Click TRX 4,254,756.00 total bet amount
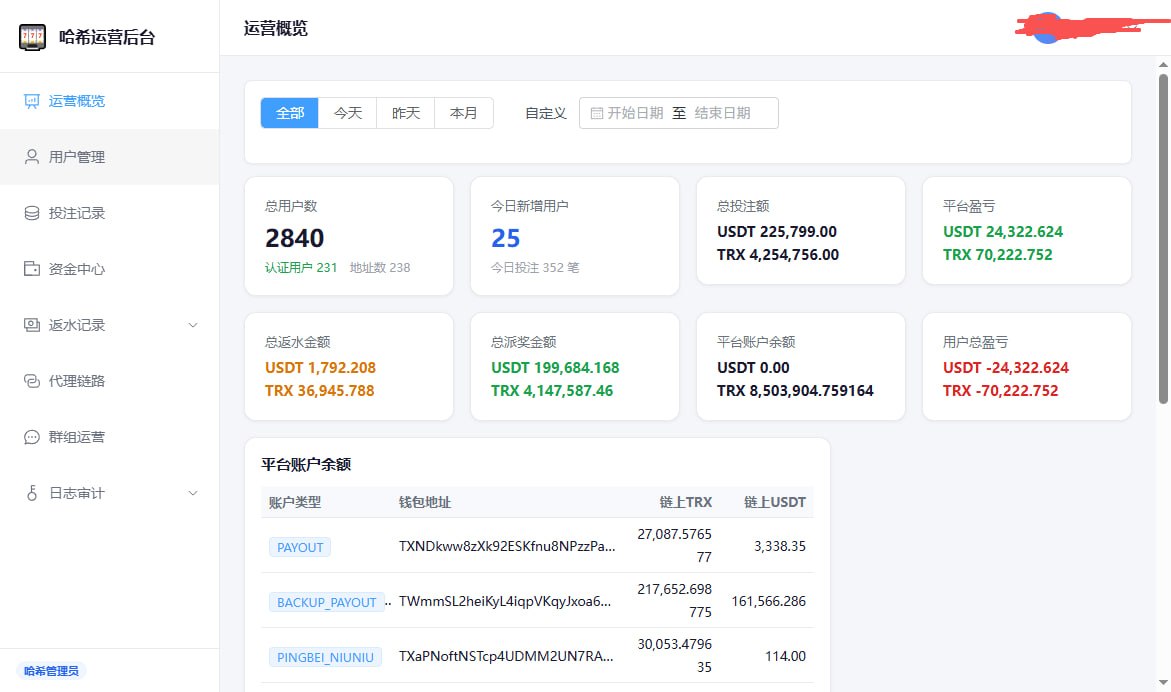The width and height of the screenshot is (1171, 692). pos(778,255)
